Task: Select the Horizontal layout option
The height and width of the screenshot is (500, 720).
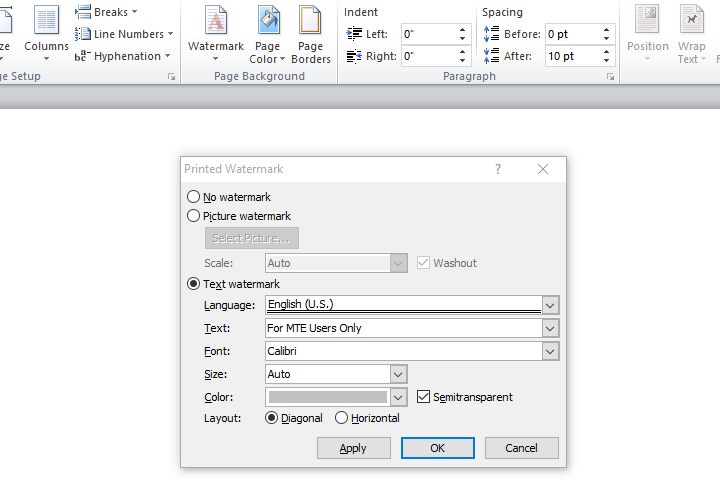Action: click(x=341, y=418)
